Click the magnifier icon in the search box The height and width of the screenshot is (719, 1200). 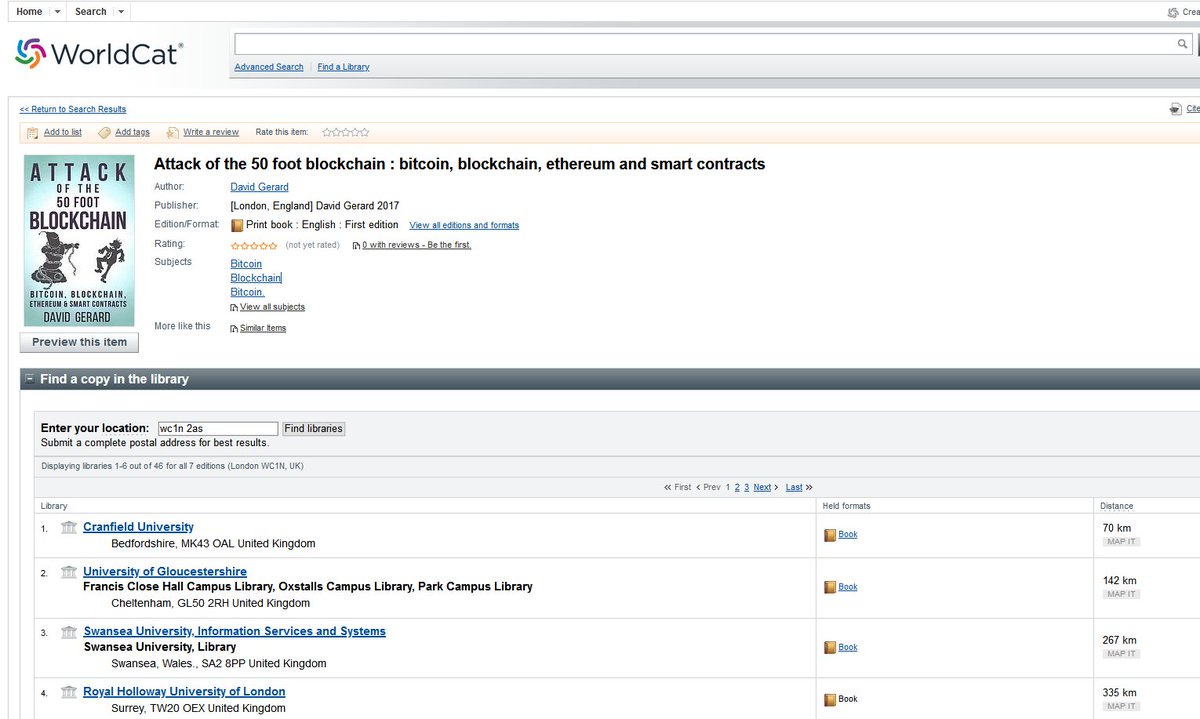(x=1182, y=44)
